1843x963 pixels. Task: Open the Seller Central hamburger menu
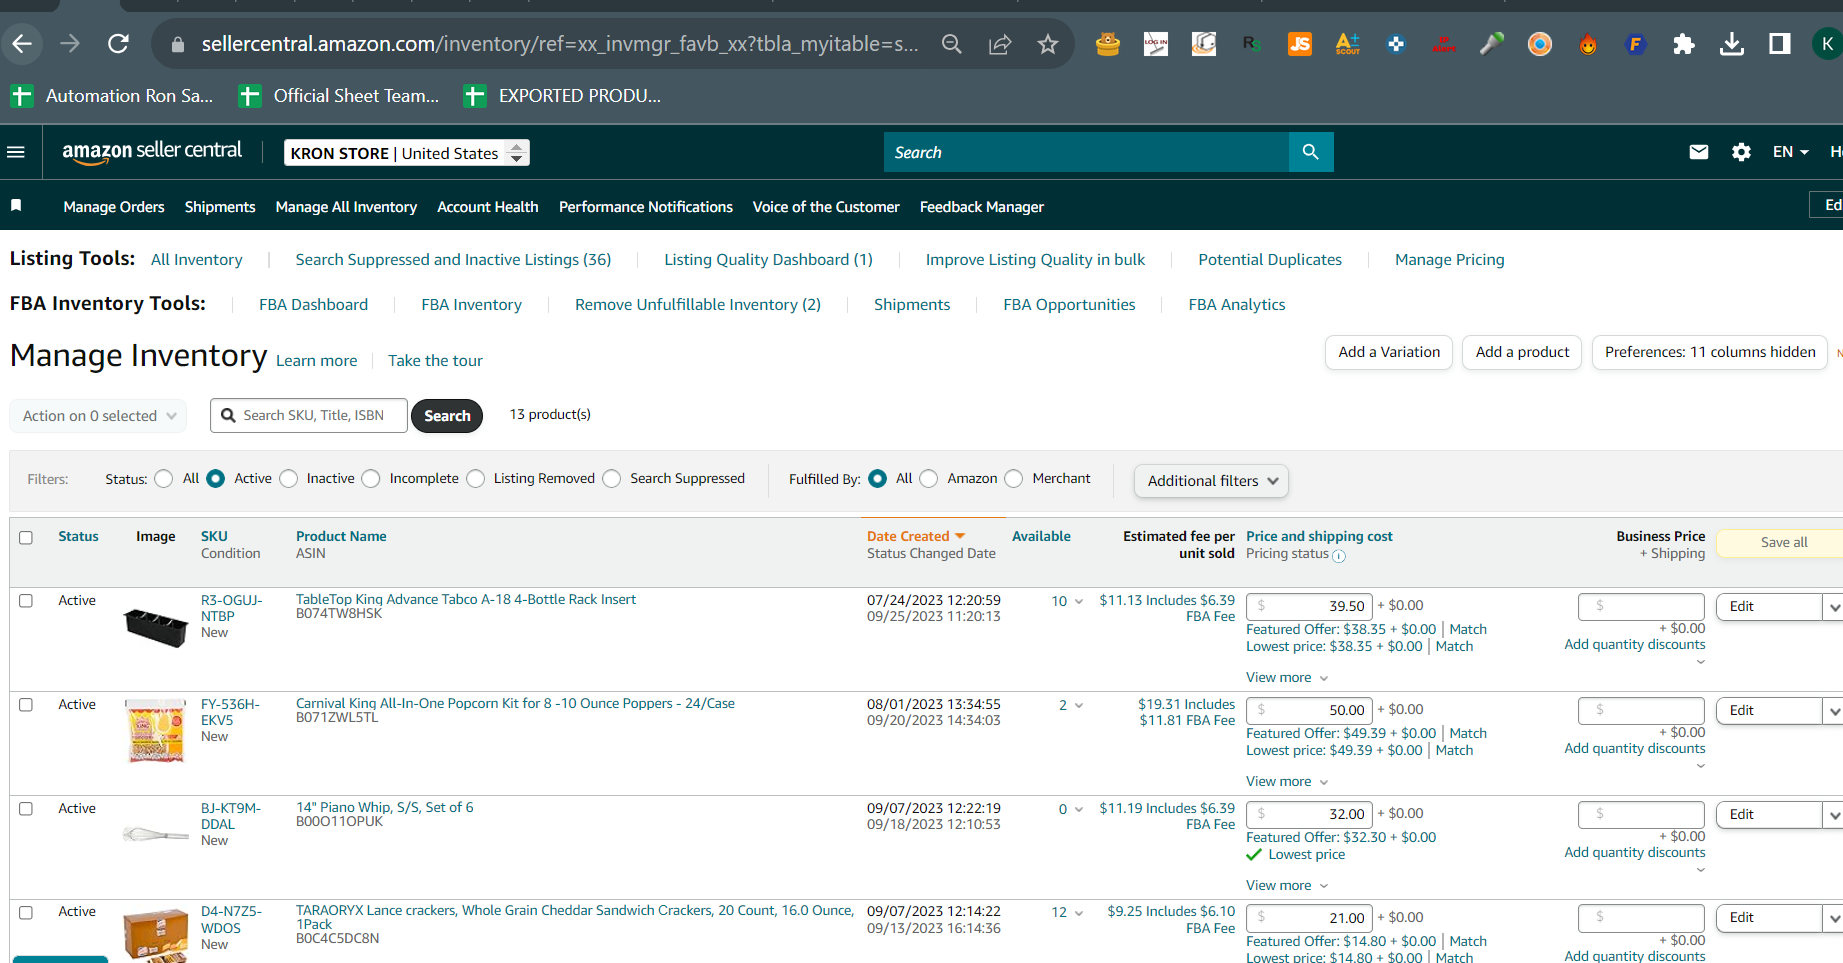(16, 152)
